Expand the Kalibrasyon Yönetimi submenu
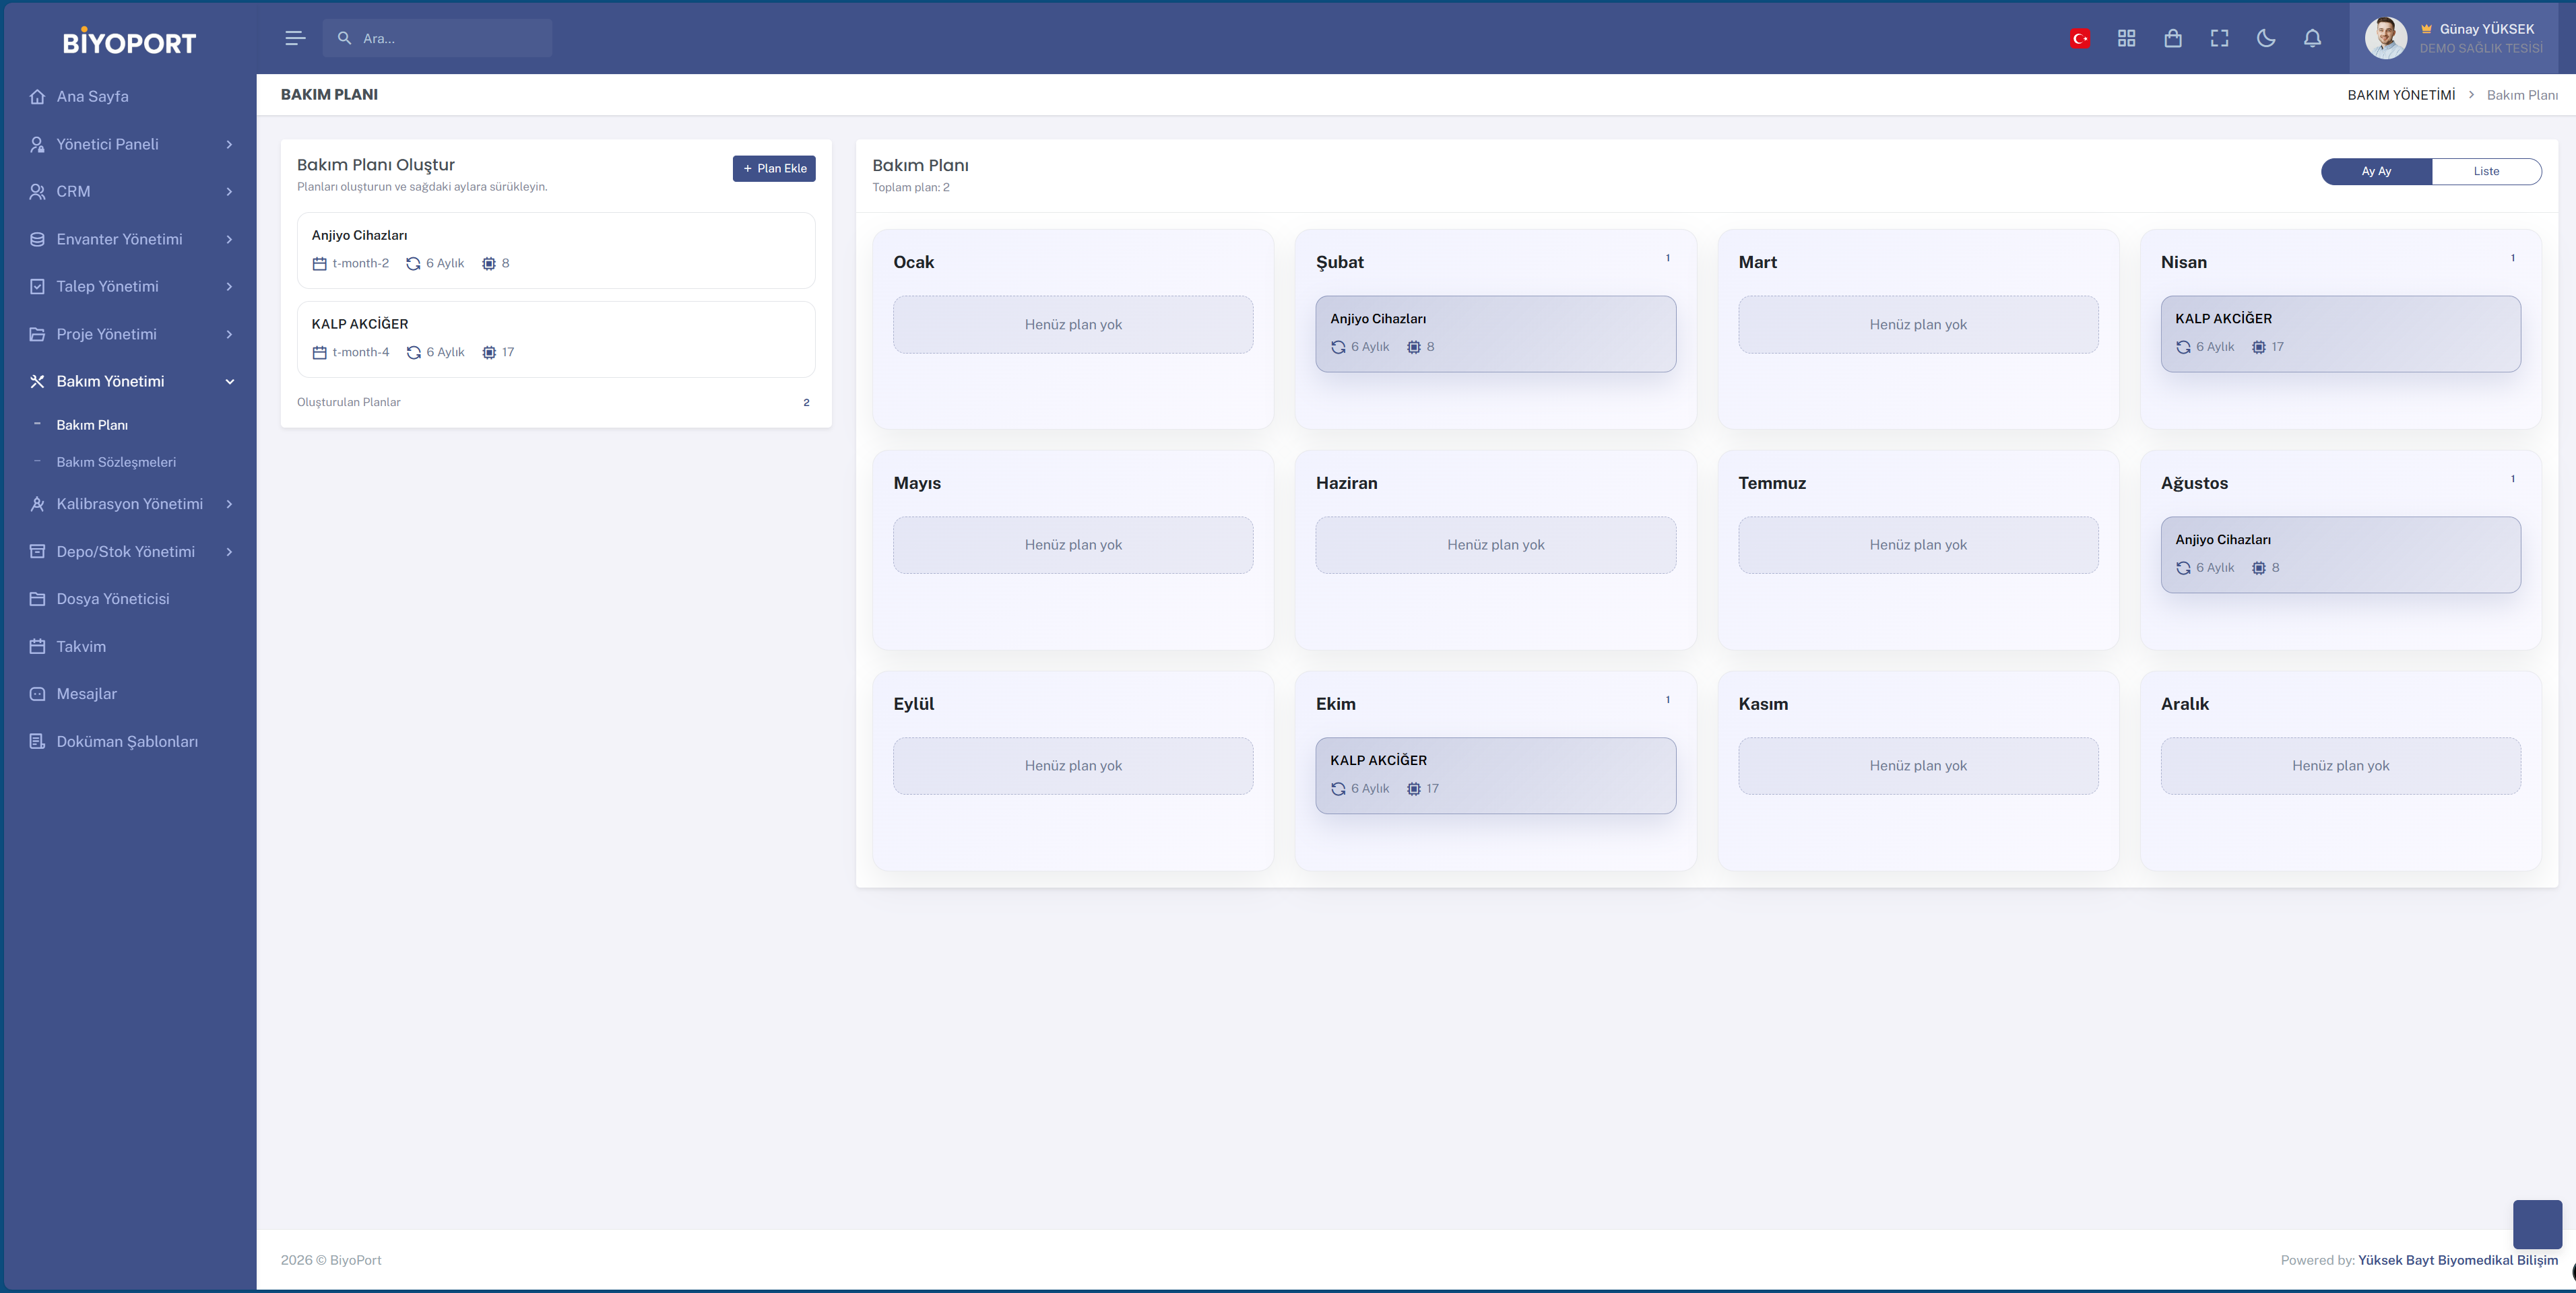Viewport: 2576px width, 1293px height. coord(130,504)
